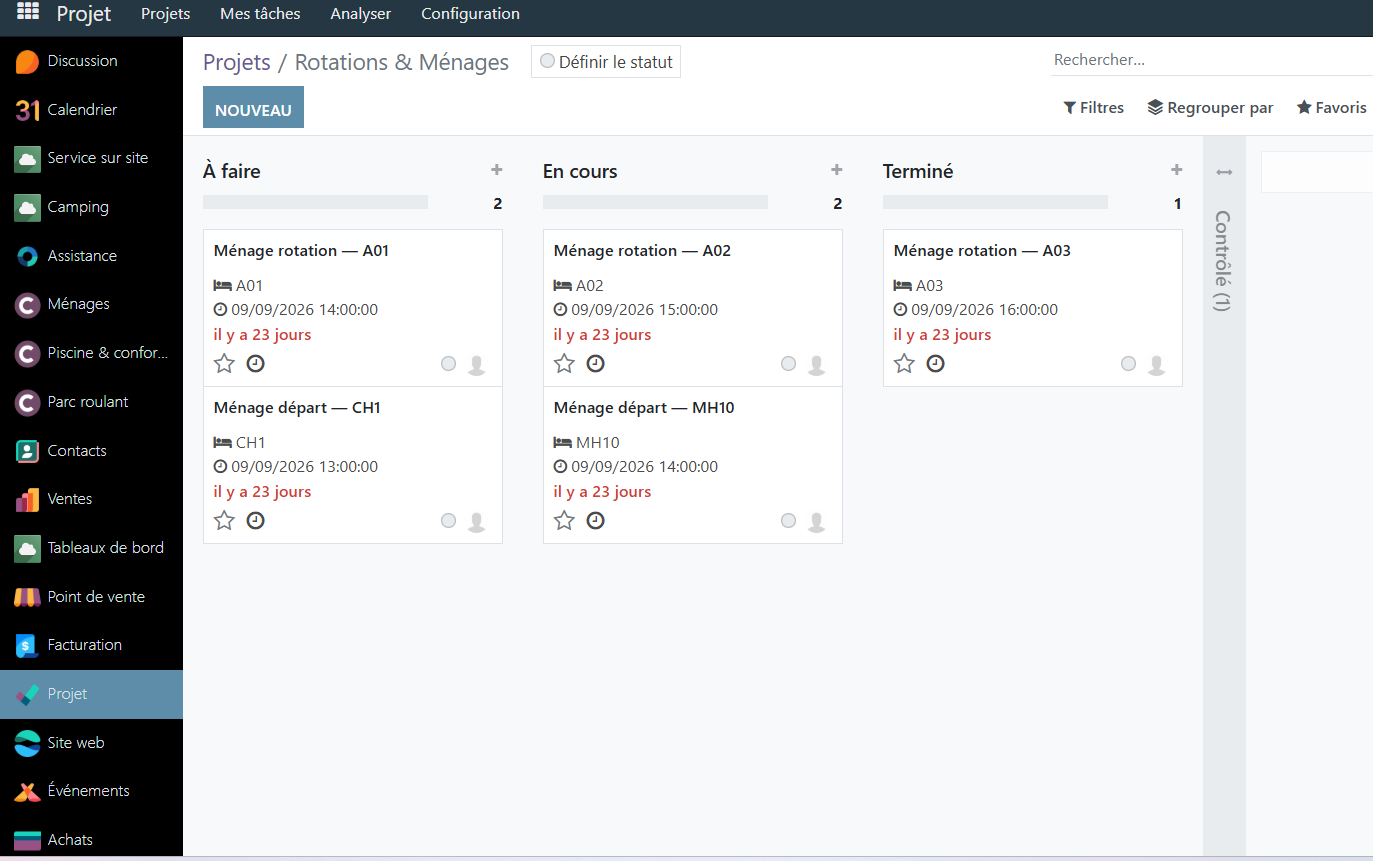The image size is (1373, 861).
Task: Open the apps grid menu icon
Action: pos(28,12)
